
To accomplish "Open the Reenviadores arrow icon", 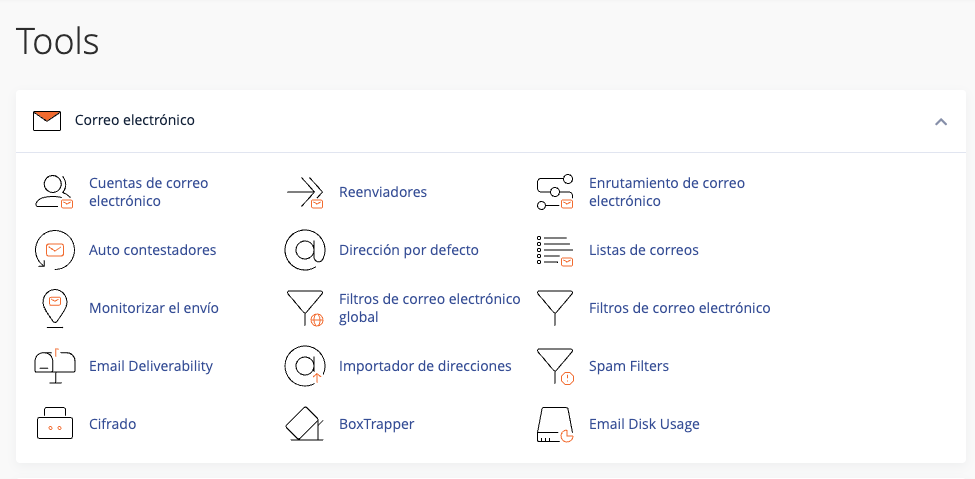I will (x=304, y=192).
